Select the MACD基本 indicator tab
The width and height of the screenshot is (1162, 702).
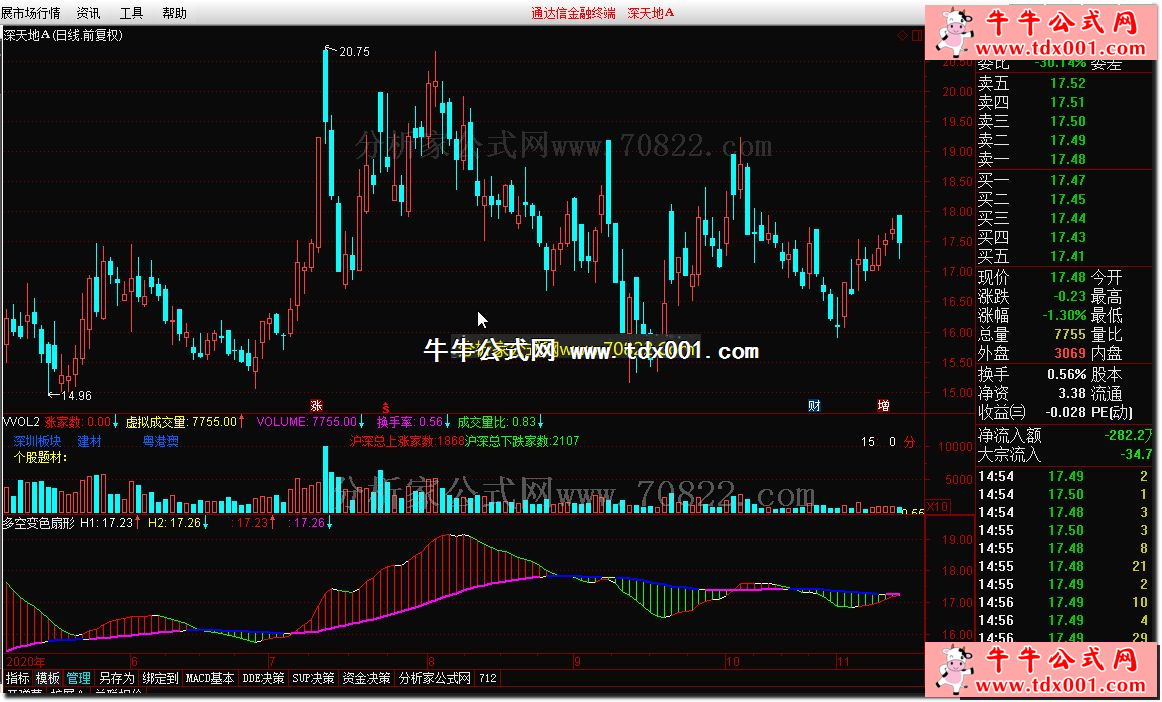(210, 678)
